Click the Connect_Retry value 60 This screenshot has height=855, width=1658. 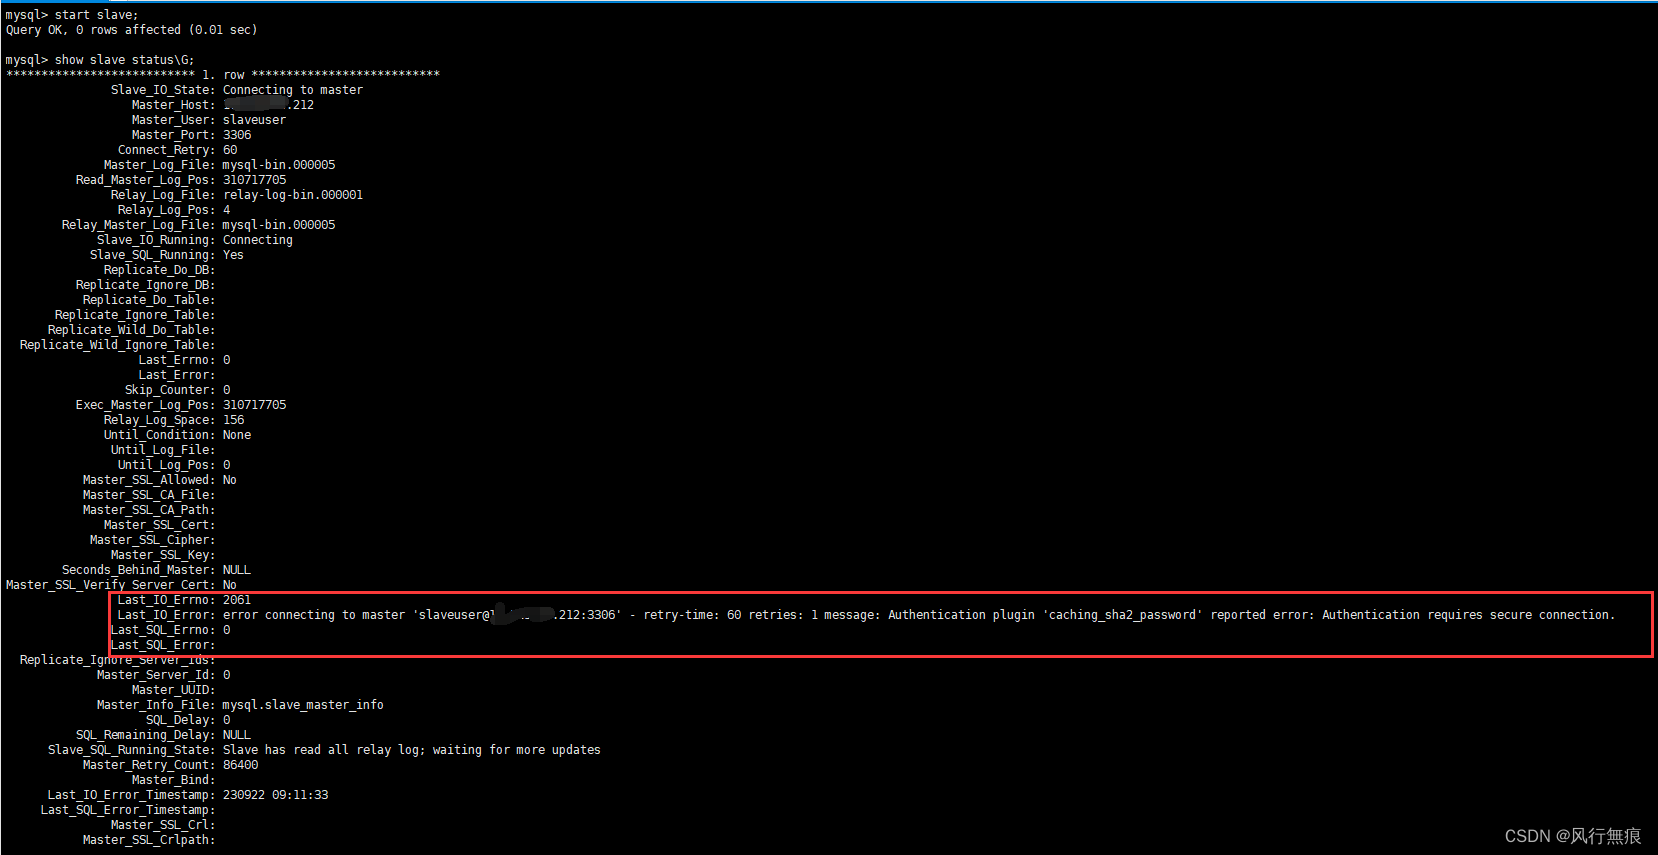tap(230, 150)
